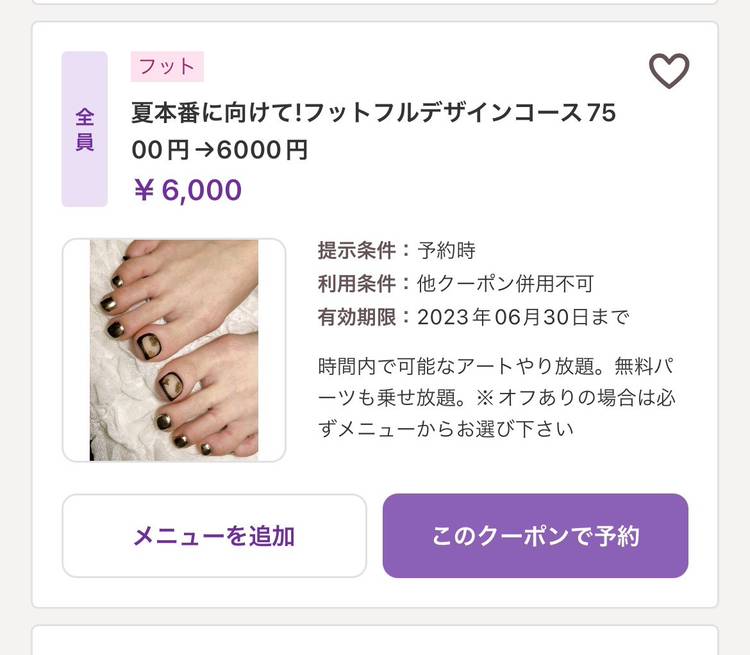
Task: Click the purple ¥6,000 price
Action: coord(187,190)
